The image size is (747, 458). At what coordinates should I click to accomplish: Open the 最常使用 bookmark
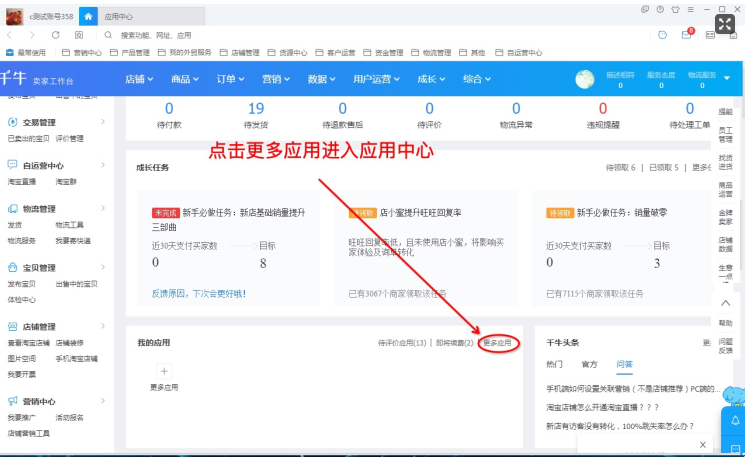(26, 53)
